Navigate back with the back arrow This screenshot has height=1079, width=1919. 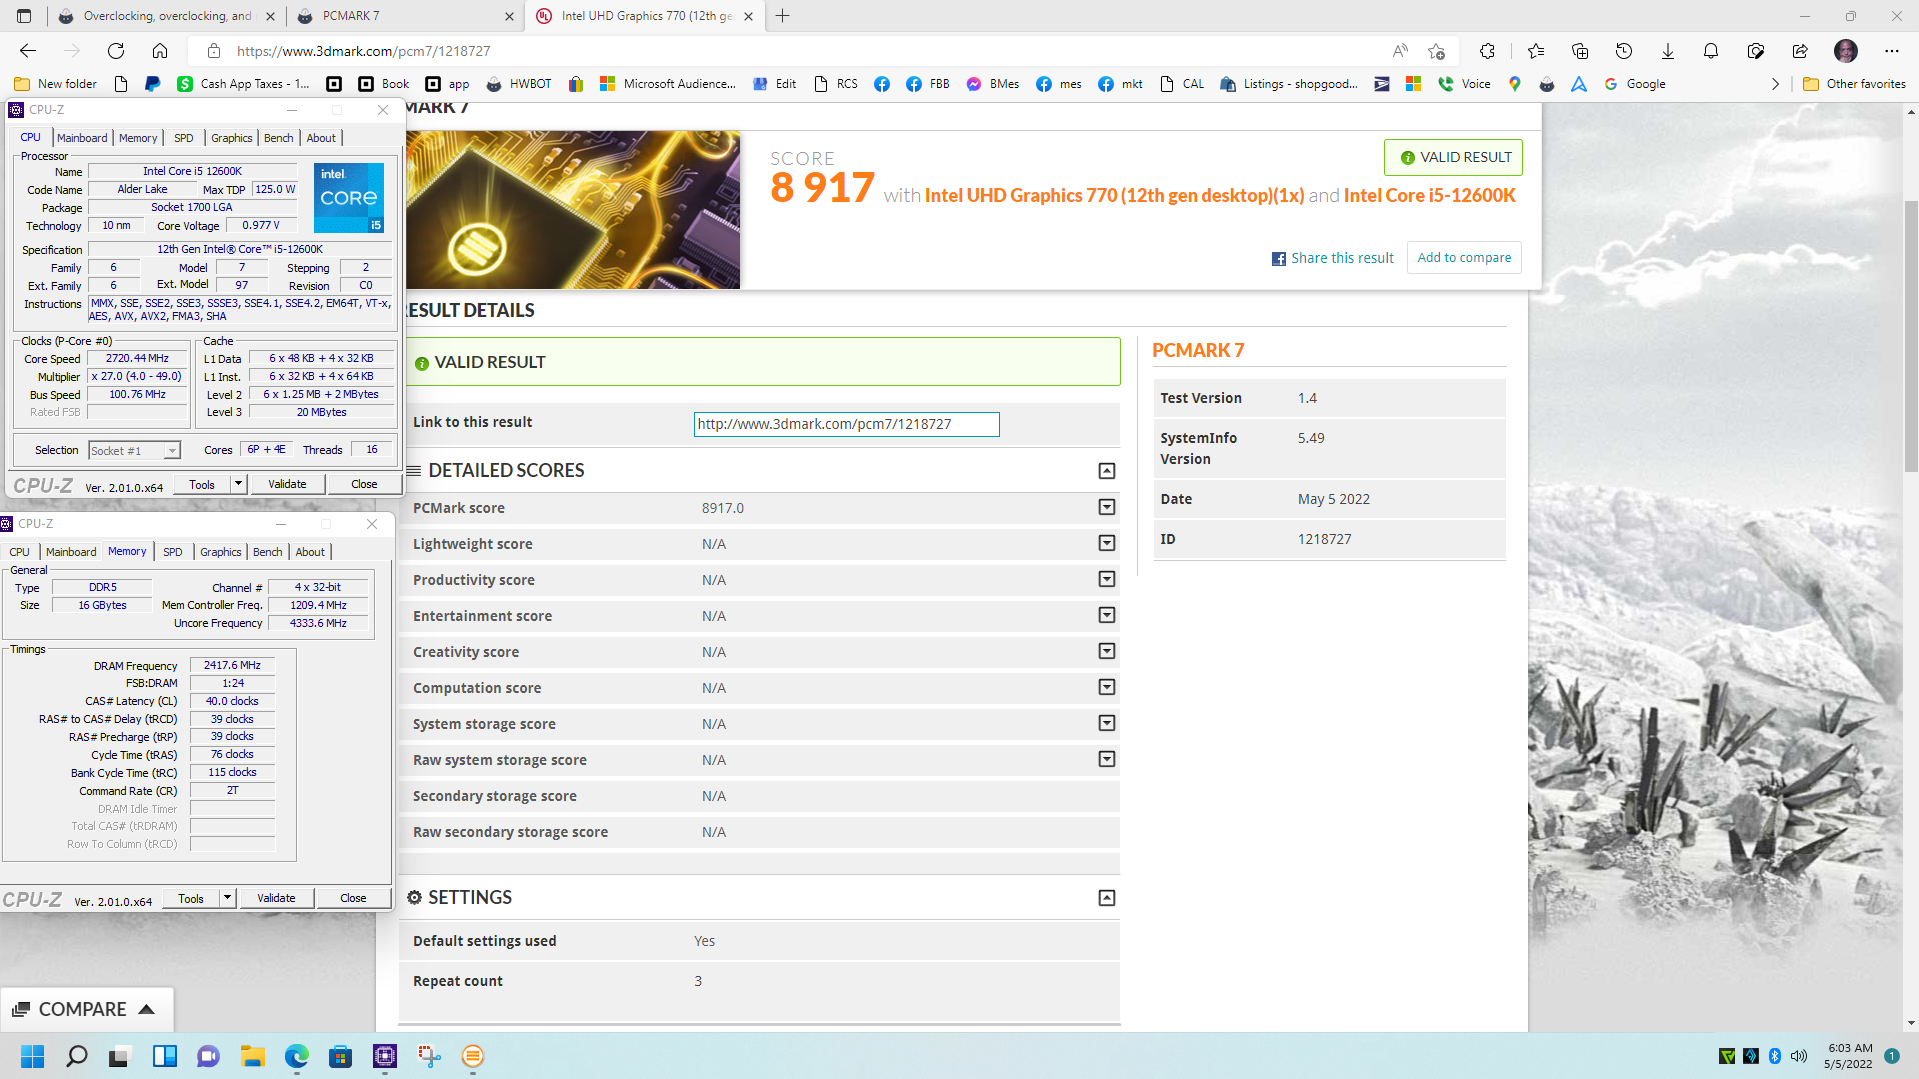tap(28, 51)
